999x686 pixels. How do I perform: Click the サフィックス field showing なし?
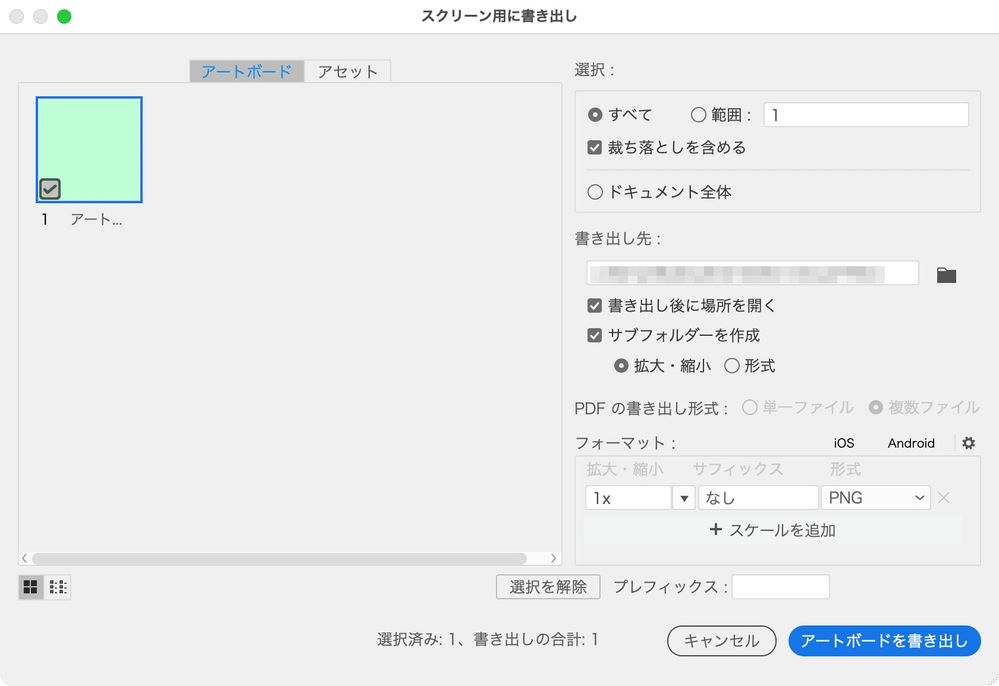[758, 497]
